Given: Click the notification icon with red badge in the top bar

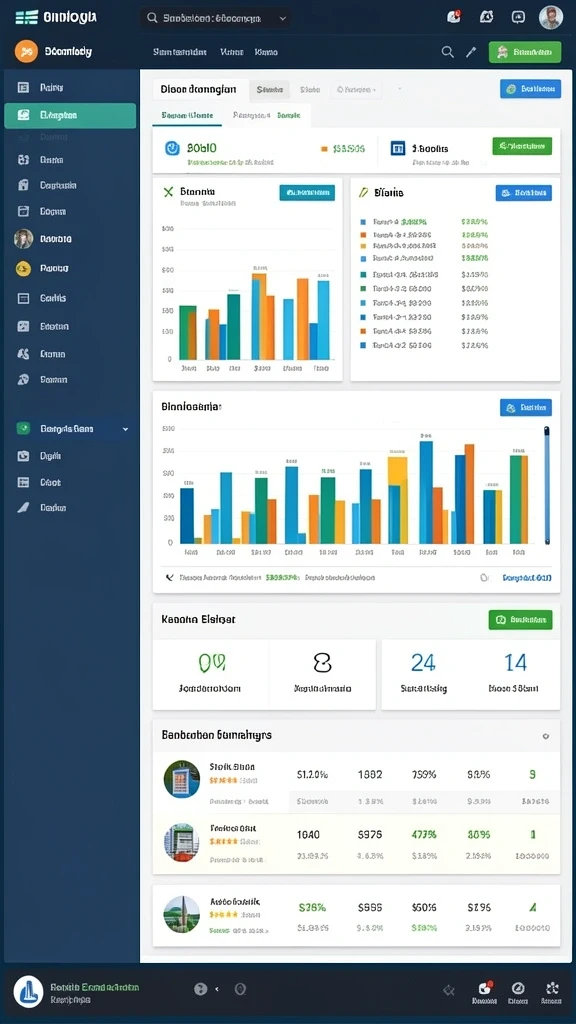Looking at the screenshot, I should point(453,17).
